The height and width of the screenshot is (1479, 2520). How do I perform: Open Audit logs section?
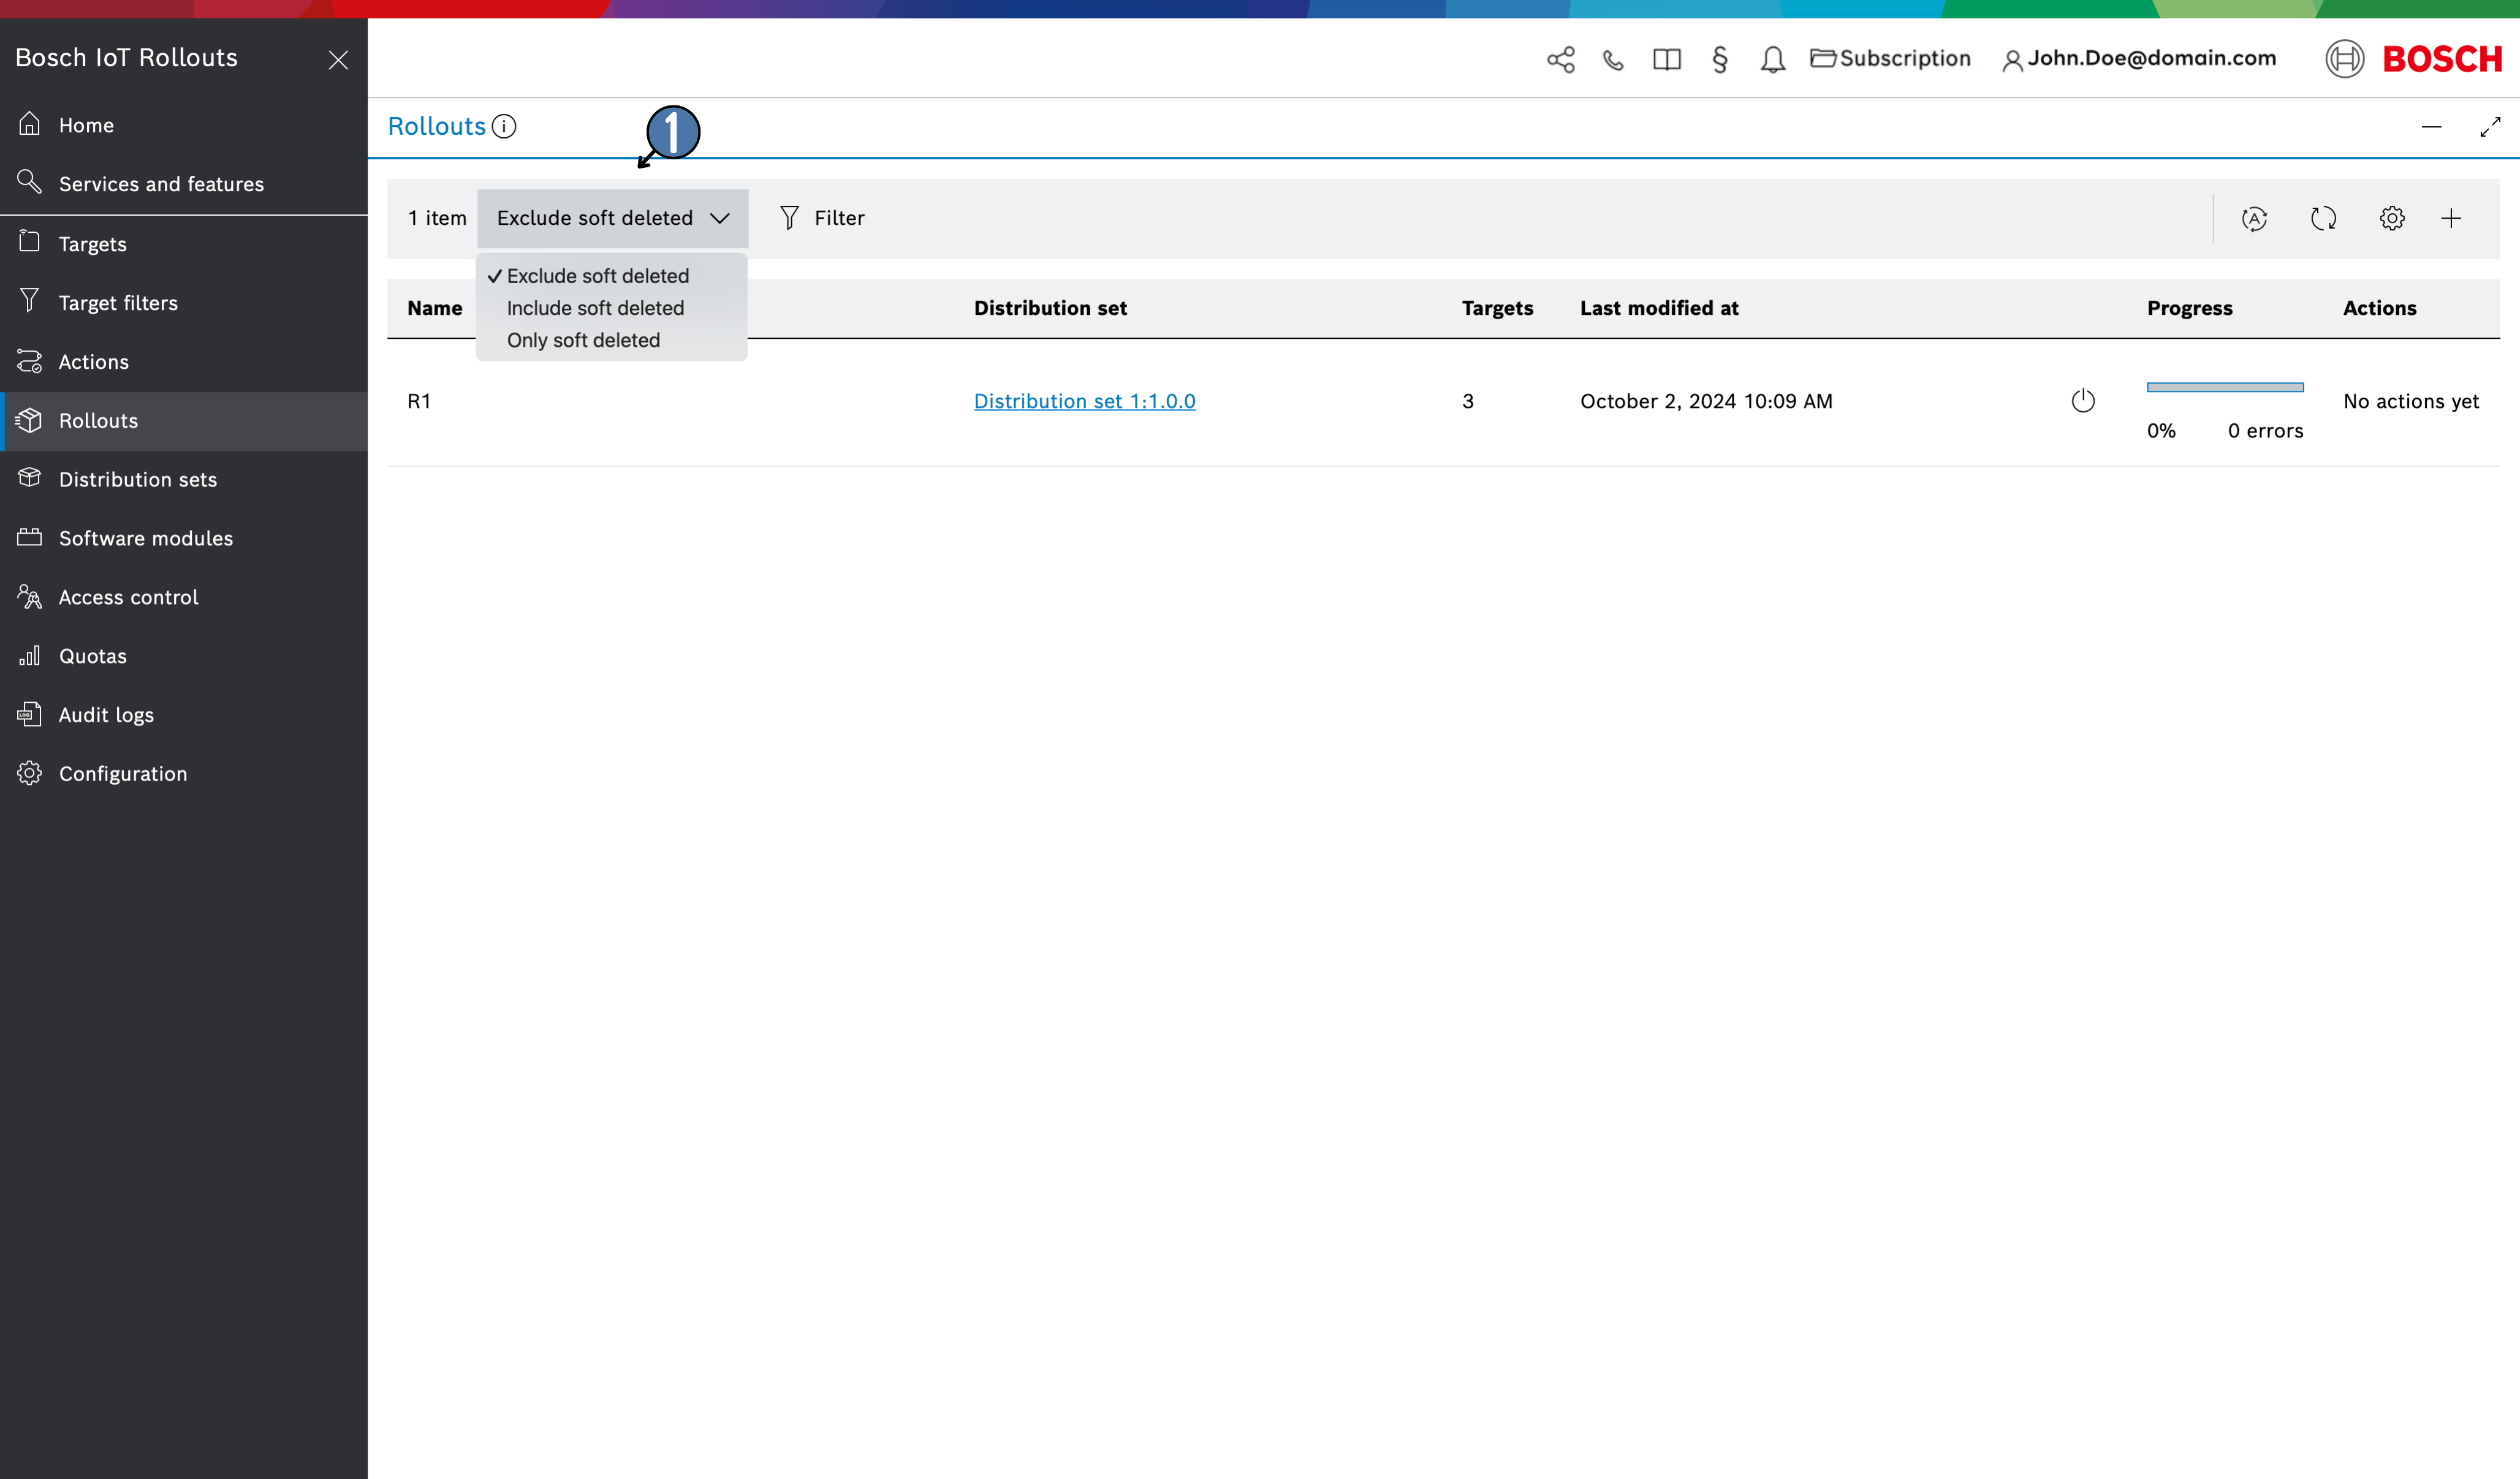[x=184, y=715]
